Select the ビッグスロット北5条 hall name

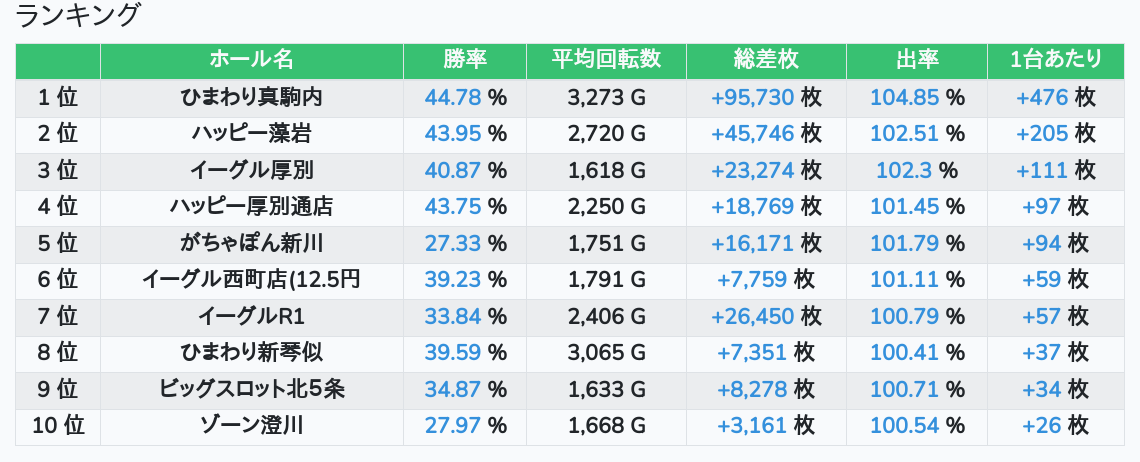tap(251, 389)
